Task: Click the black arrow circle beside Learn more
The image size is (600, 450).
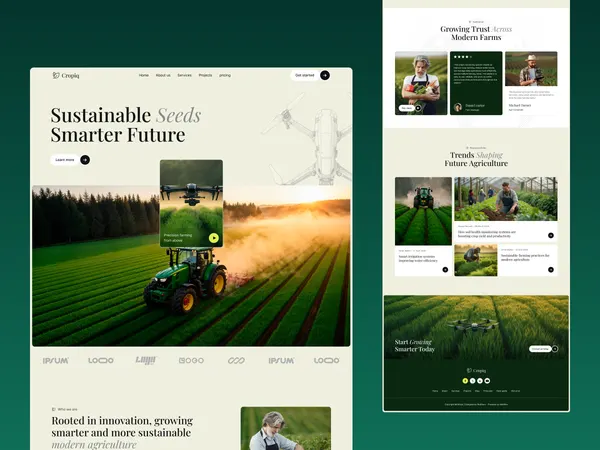Action: coord(85,160)
